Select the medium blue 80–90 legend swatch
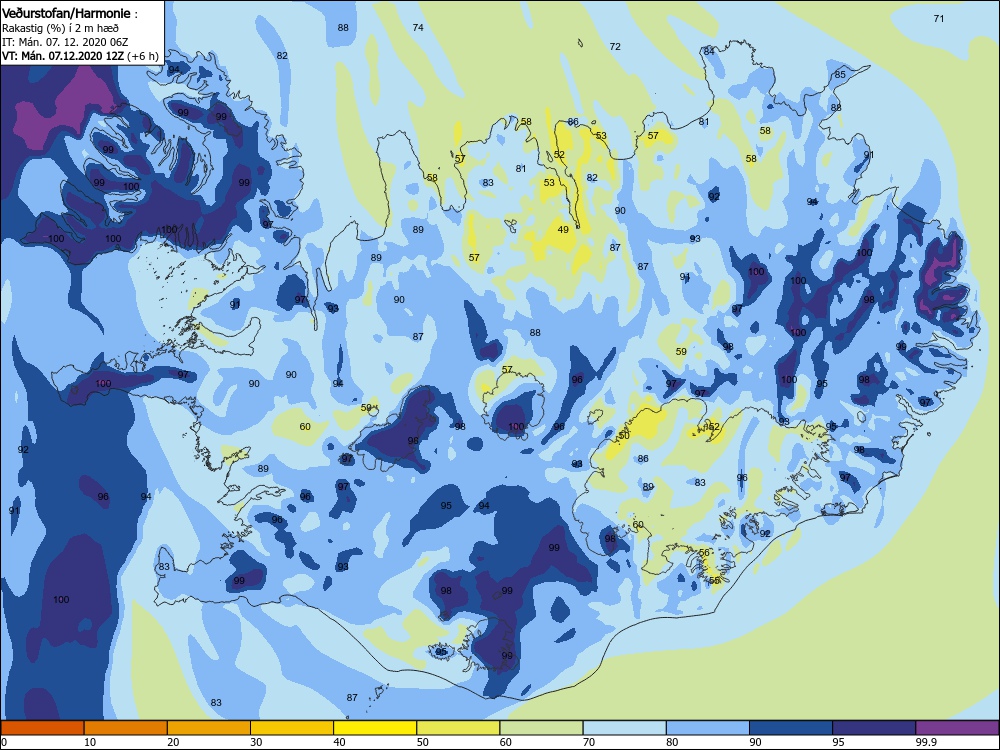This screenshot has height=750, width=1000. pos(708,728)
